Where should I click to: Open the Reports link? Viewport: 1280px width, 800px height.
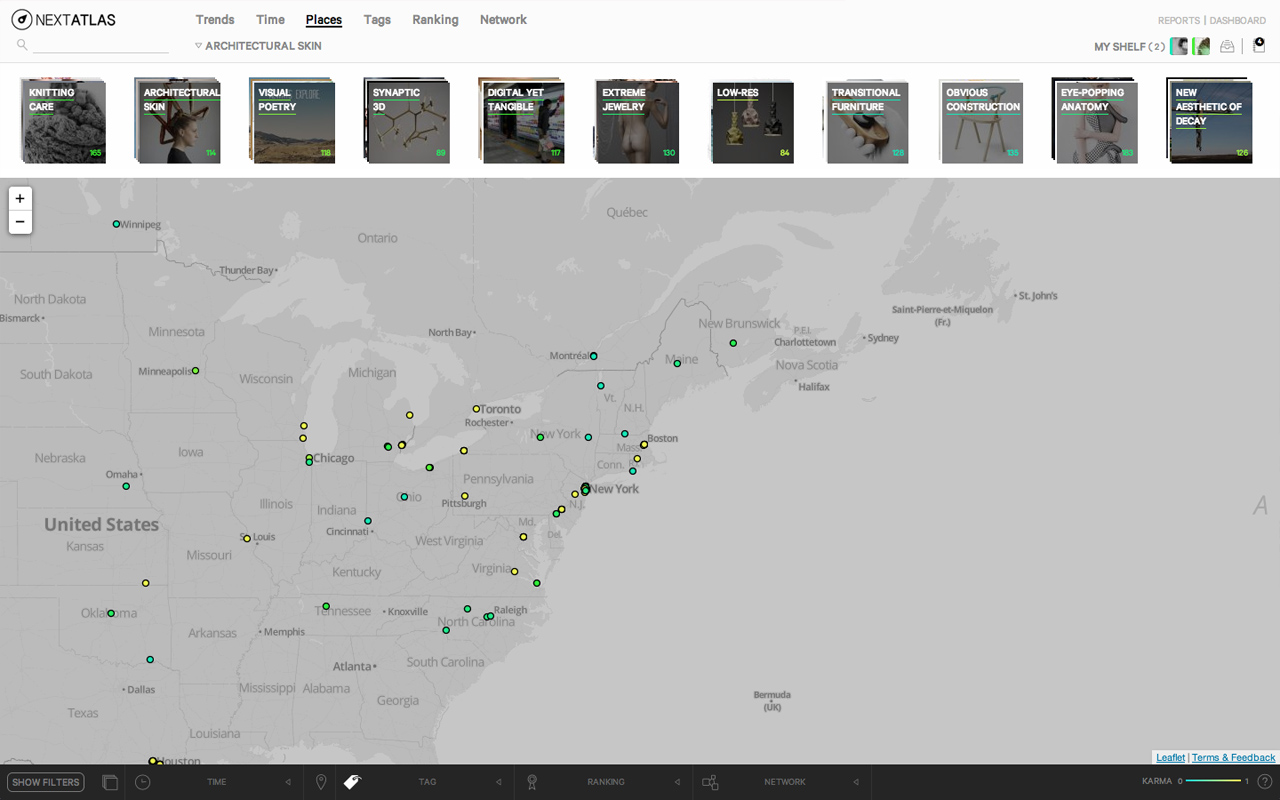click(x=1178, y=20)
